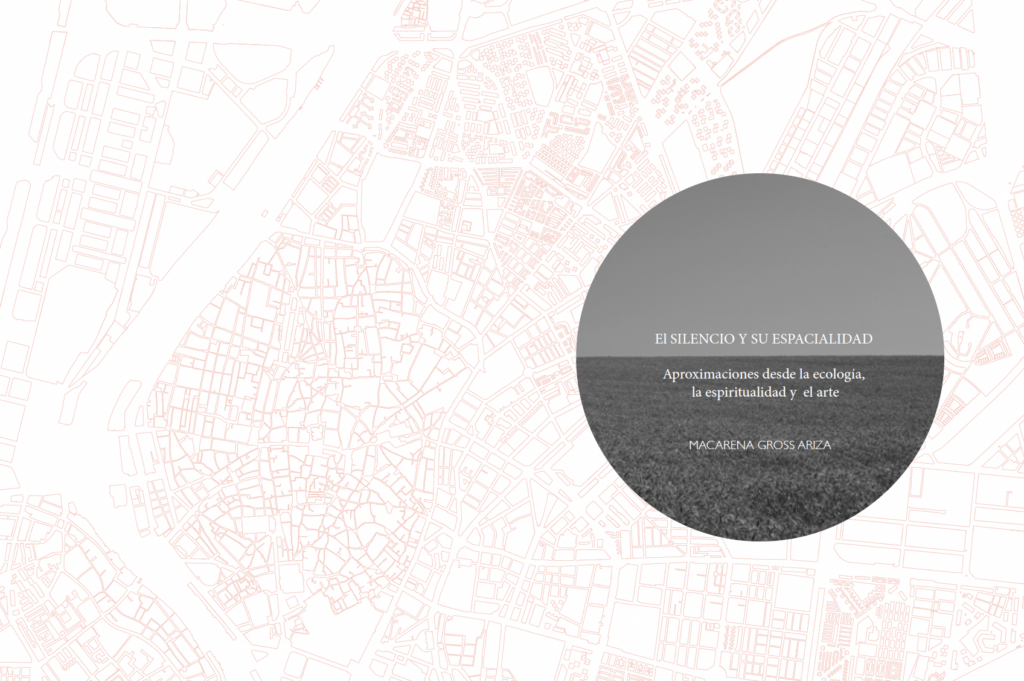Click the title 'El SILENCIO Y SU ESPACIALIDAD'
Viewport: 1024px width, 681px height.
tap(764, 339)
